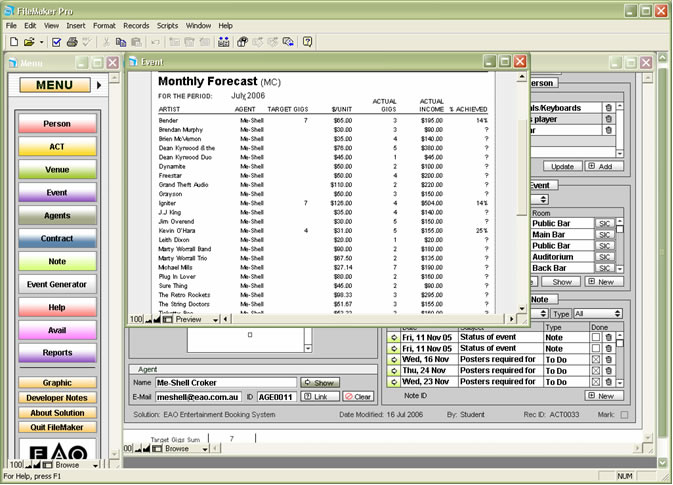Click the Undo toolbar icon

(155, 42)
